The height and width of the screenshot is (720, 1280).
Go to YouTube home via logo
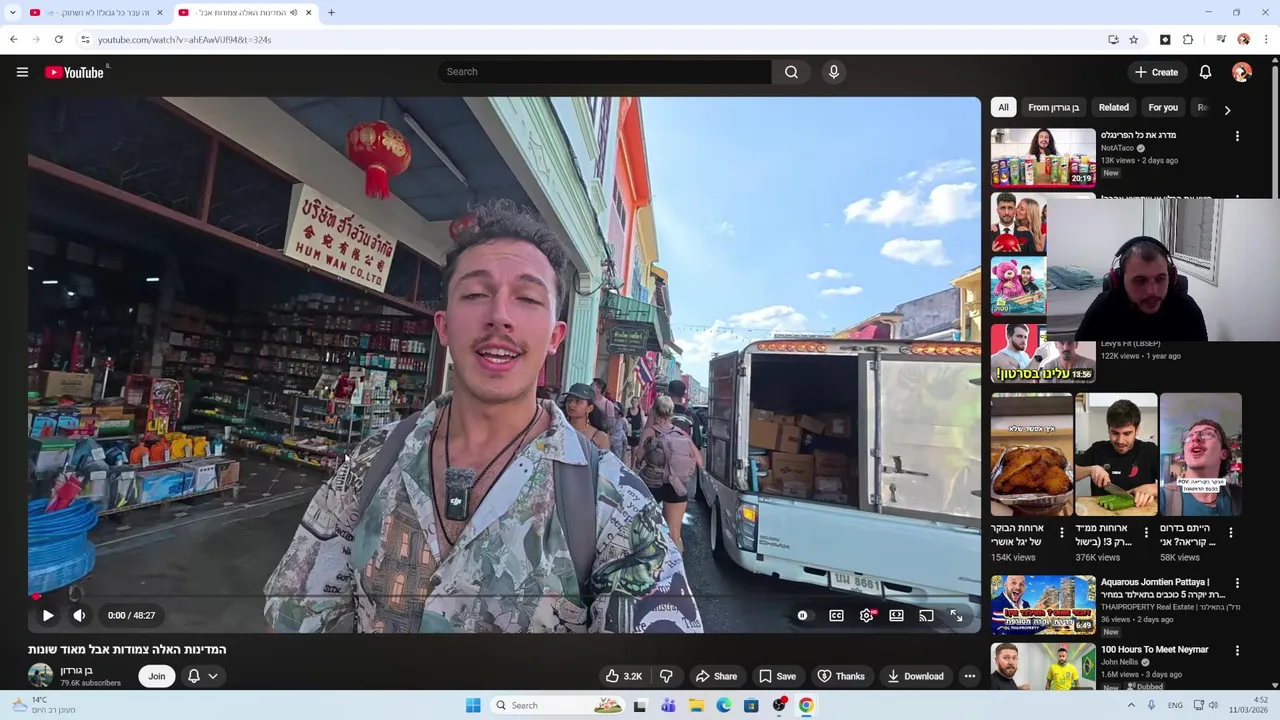[74, 72]
